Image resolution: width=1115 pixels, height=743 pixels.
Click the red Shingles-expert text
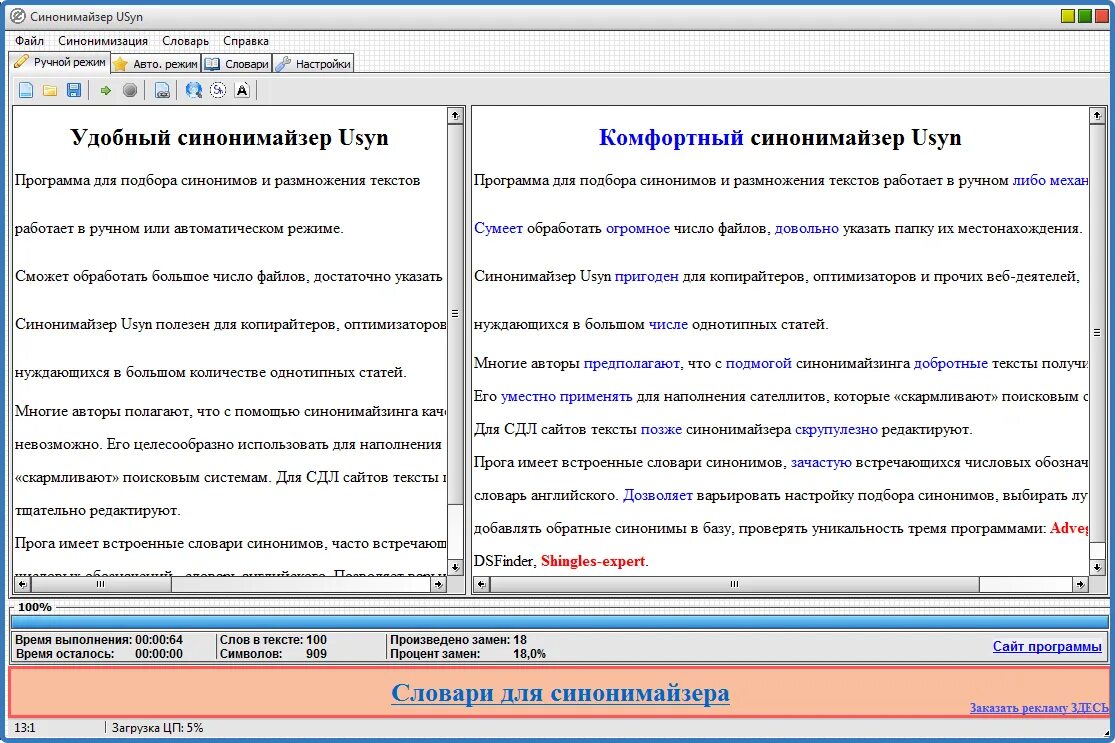coord(594,561)
